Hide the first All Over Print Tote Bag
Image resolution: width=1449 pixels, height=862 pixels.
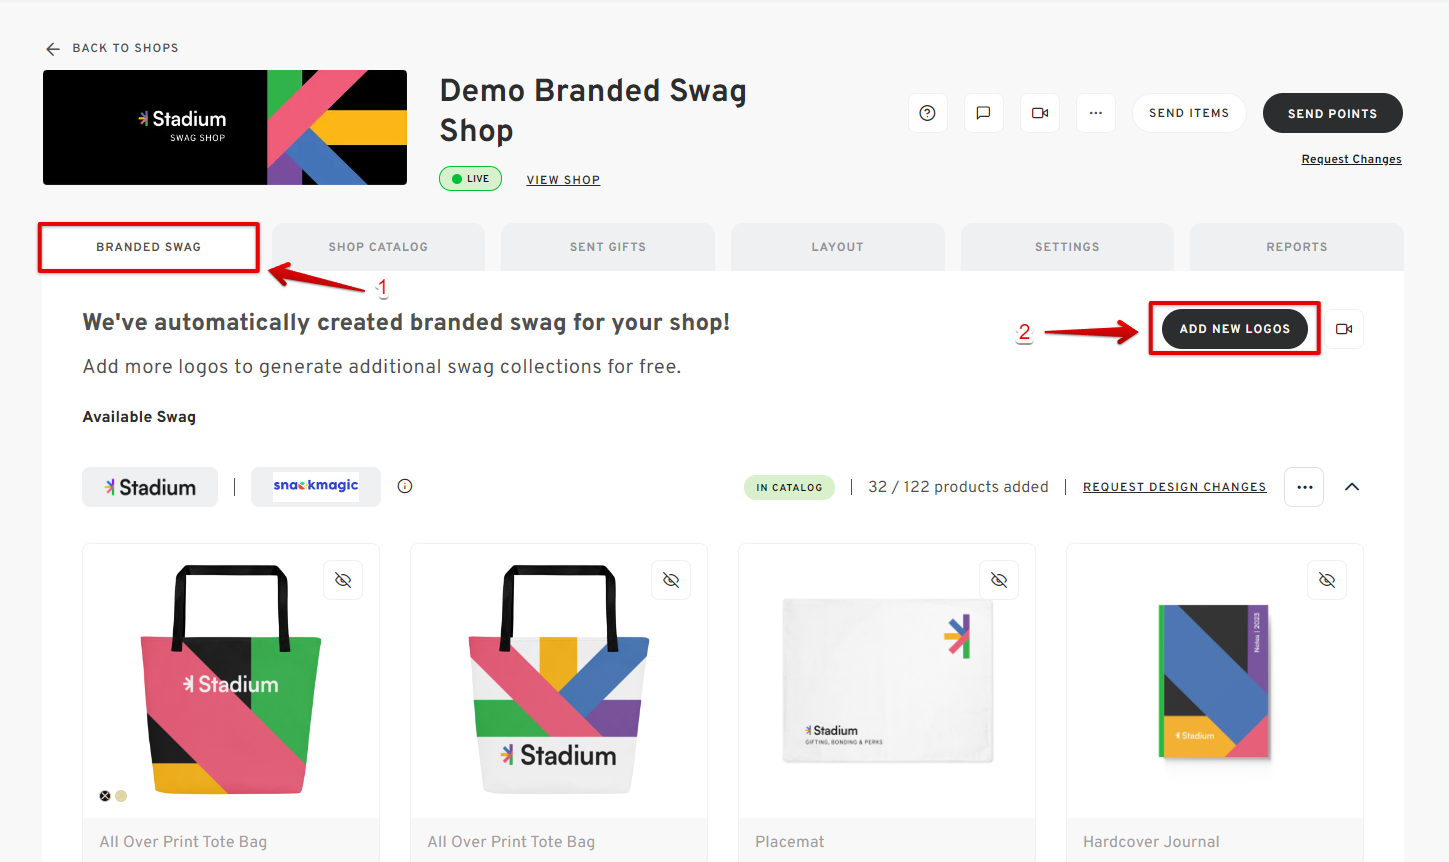343,579
